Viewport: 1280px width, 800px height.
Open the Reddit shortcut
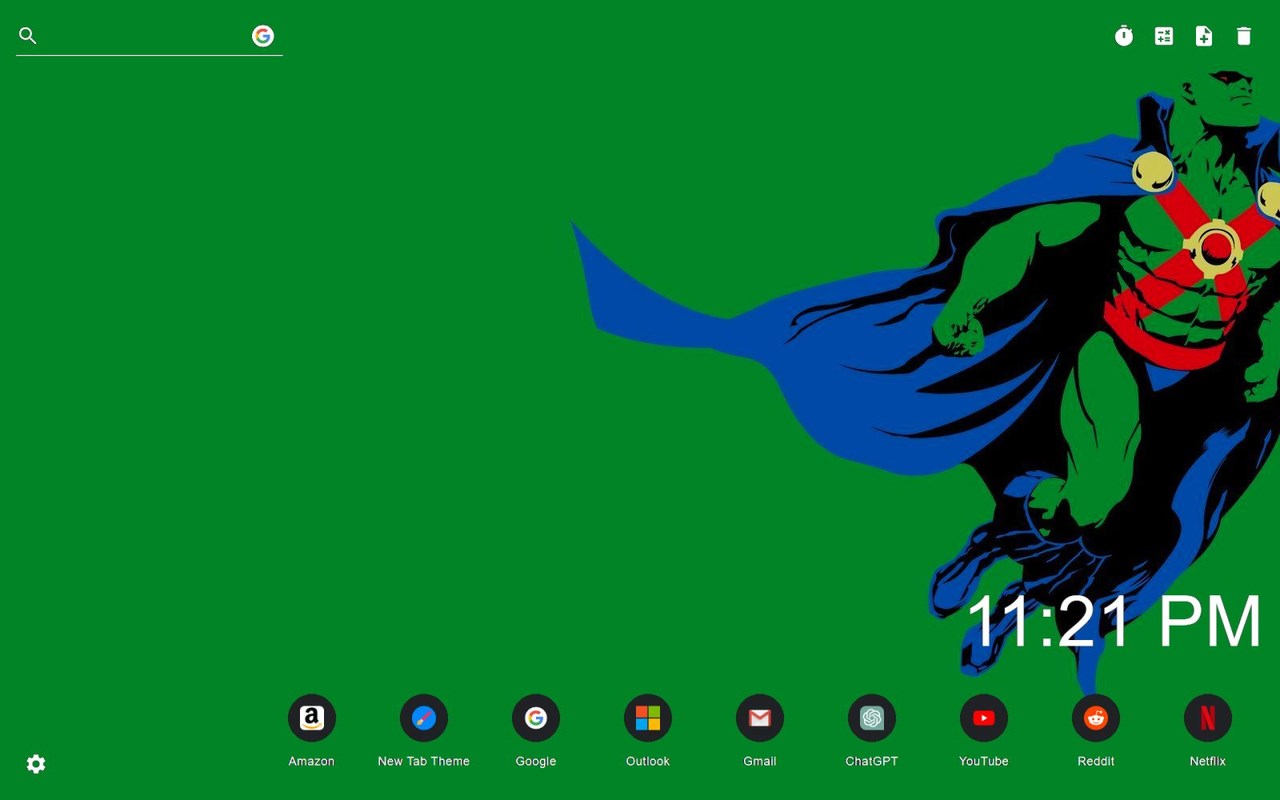click(1096, 718)
